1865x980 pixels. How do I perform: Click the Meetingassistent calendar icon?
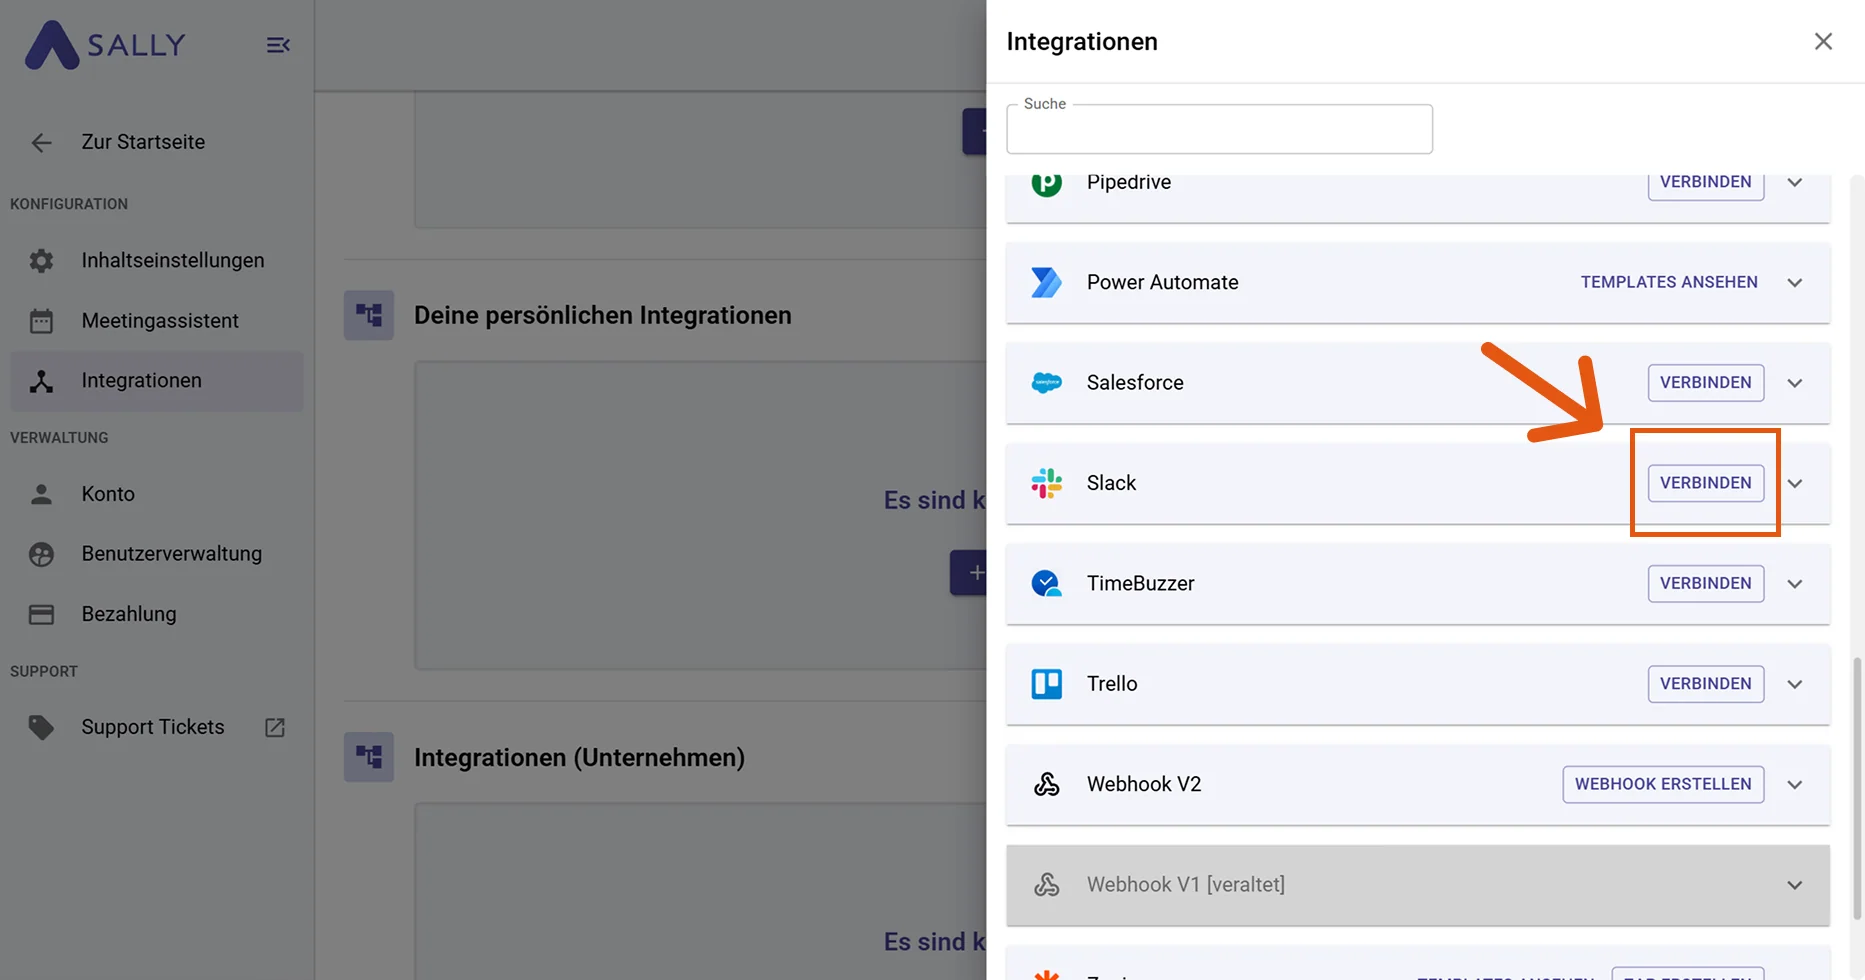pos(41,321)
